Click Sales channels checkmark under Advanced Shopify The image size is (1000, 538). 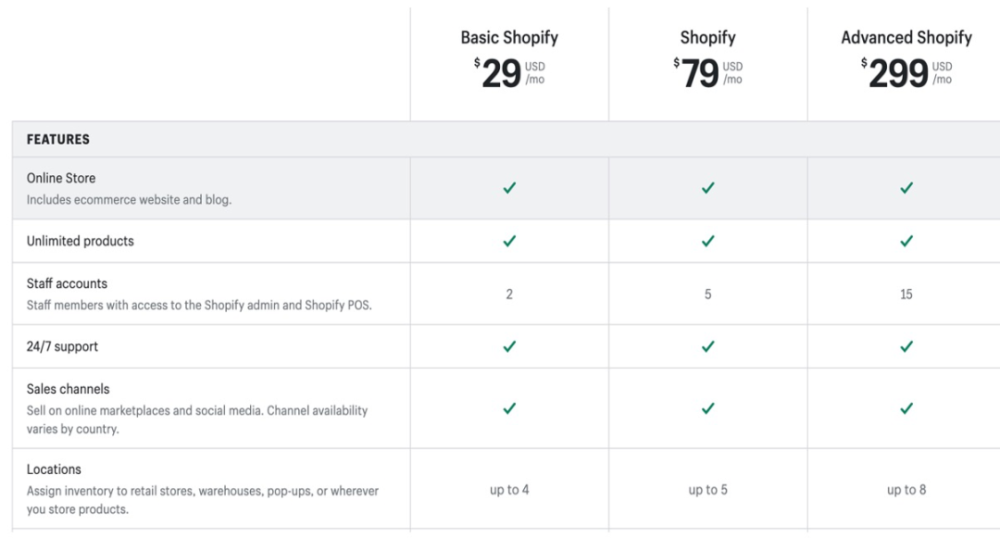pyautogui.click(x=906, y=408)
